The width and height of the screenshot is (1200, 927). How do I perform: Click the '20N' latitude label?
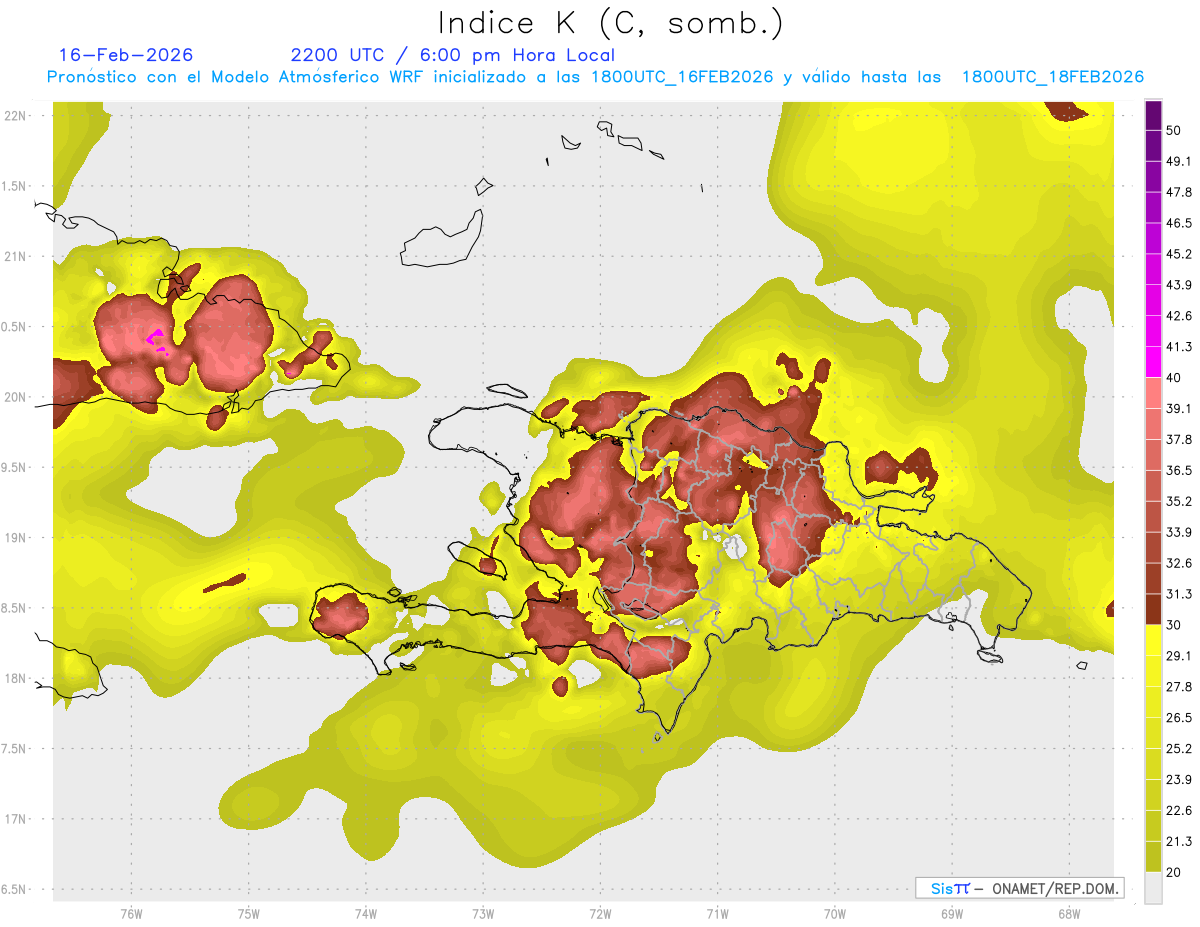pyautogui.click(x=17, y=397)
